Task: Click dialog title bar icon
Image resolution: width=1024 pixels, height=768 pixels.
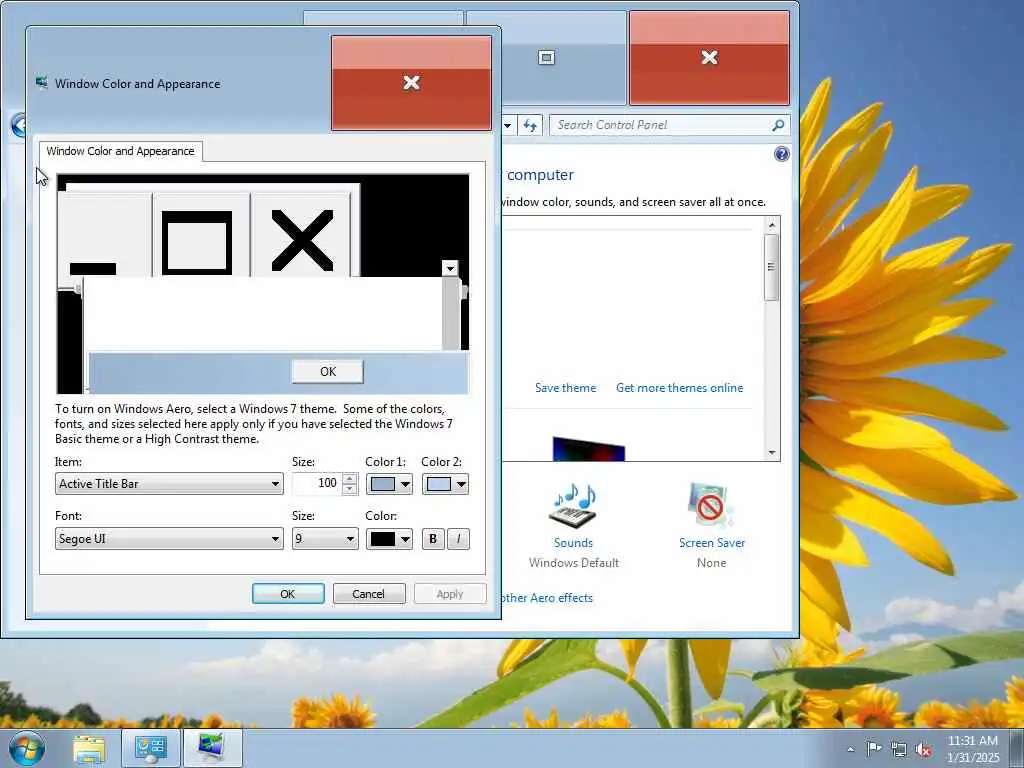Action: point(42,83)
